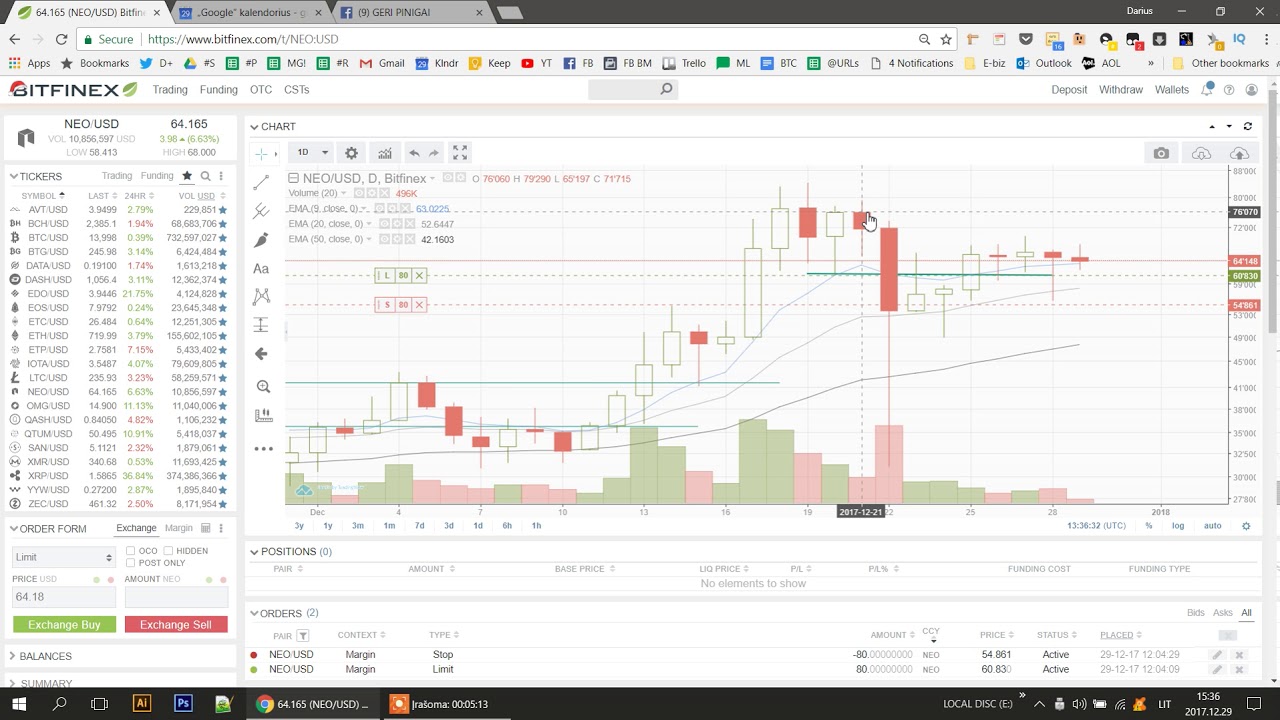Screen dimensions: 1280x720
Task: Collapse the ORDERS panel
Action: point(254,613)
